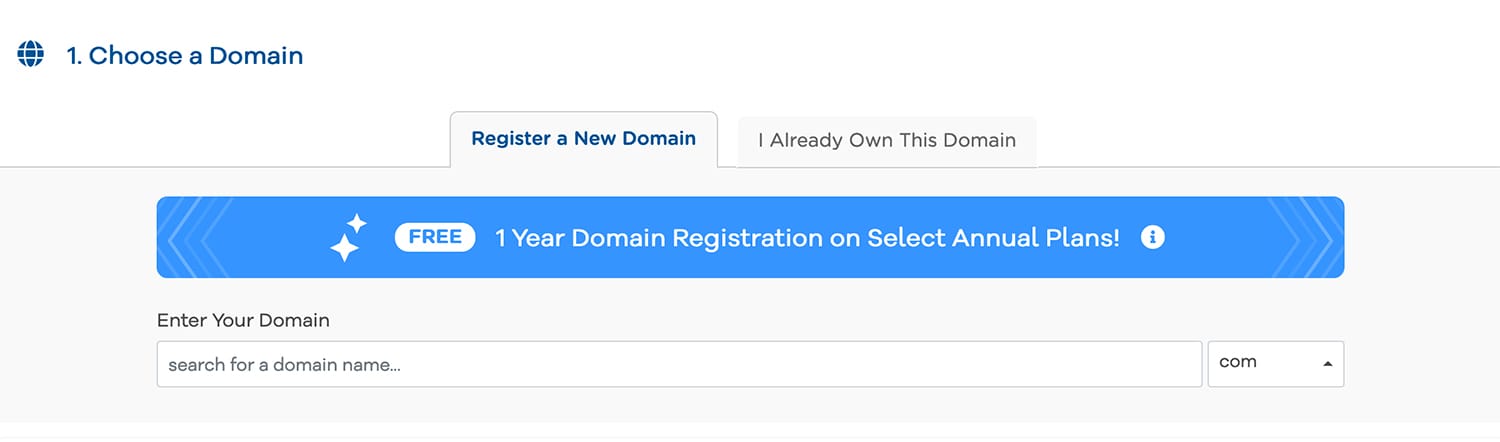
Task: Click the white FREE badge in the banner
Action: [x=435, y=237]
